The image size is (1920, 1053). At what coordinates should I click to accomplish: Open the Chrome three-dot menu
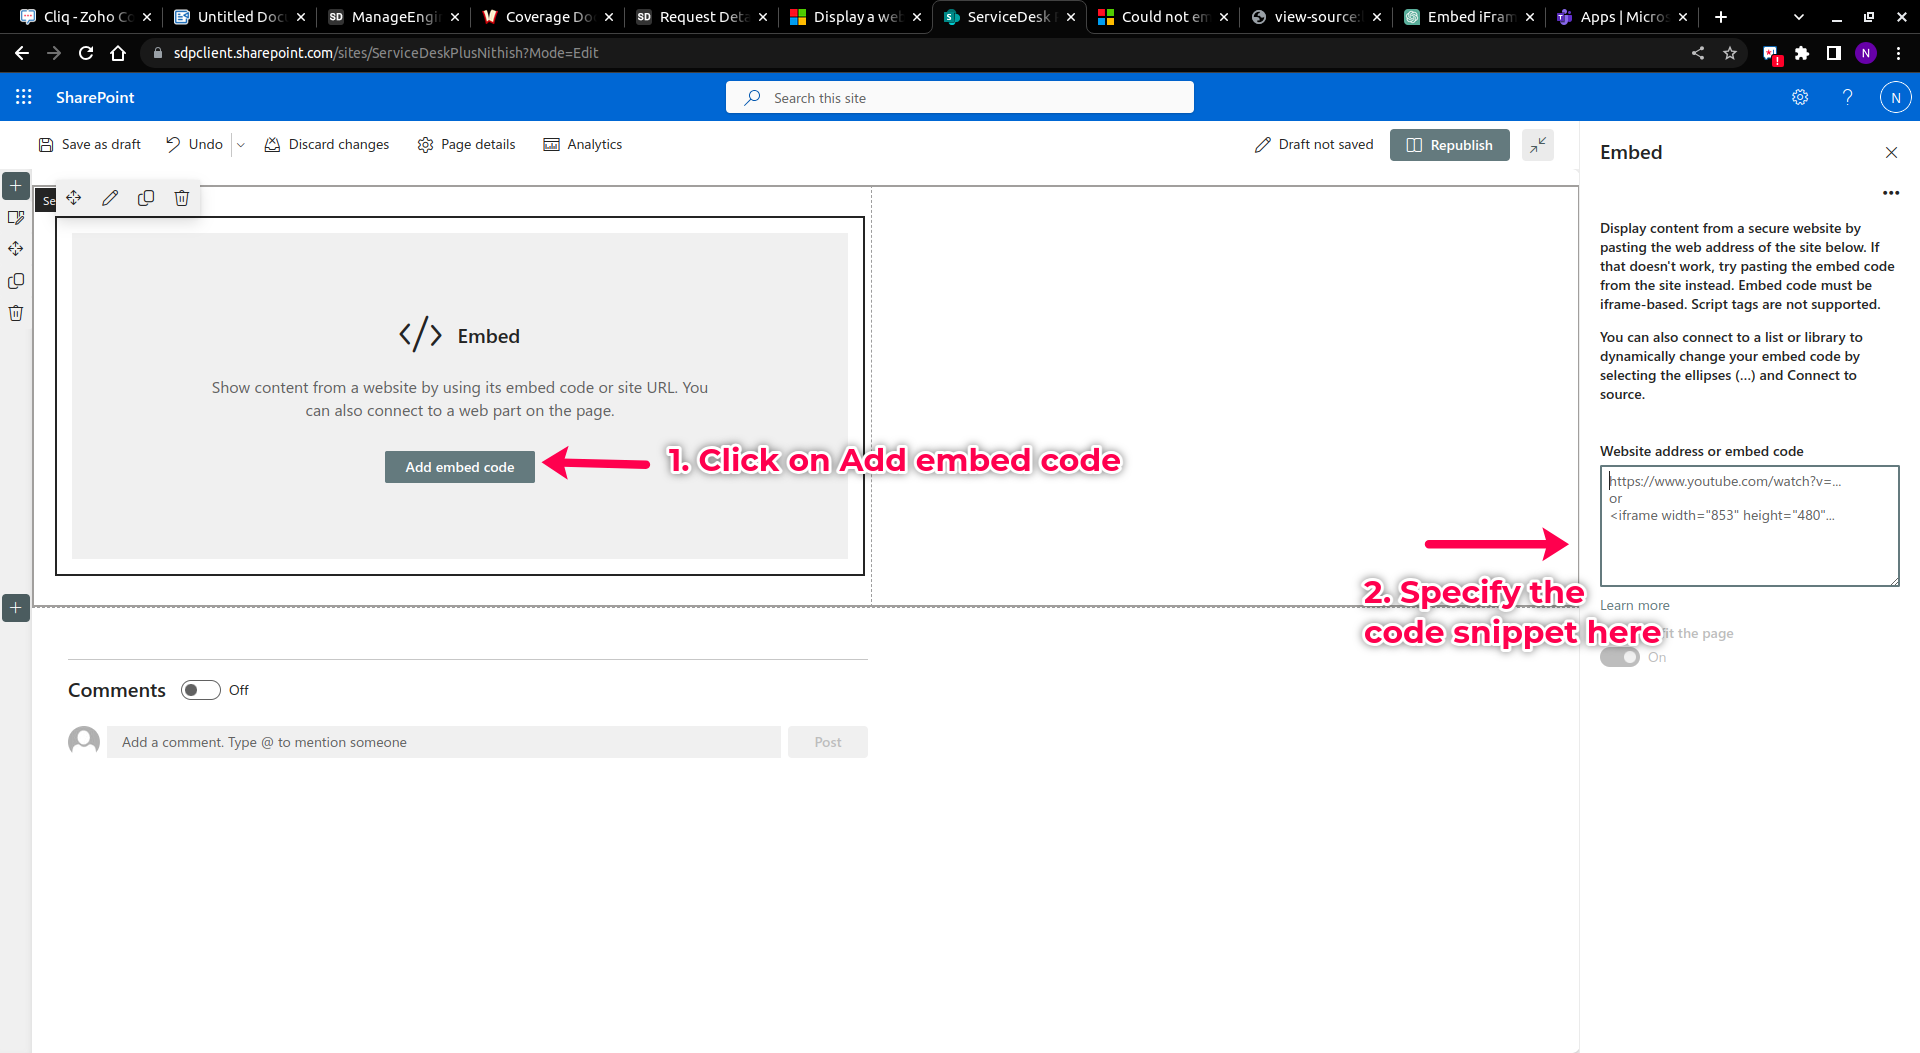pyautogui.click(x=1898, y=53)
